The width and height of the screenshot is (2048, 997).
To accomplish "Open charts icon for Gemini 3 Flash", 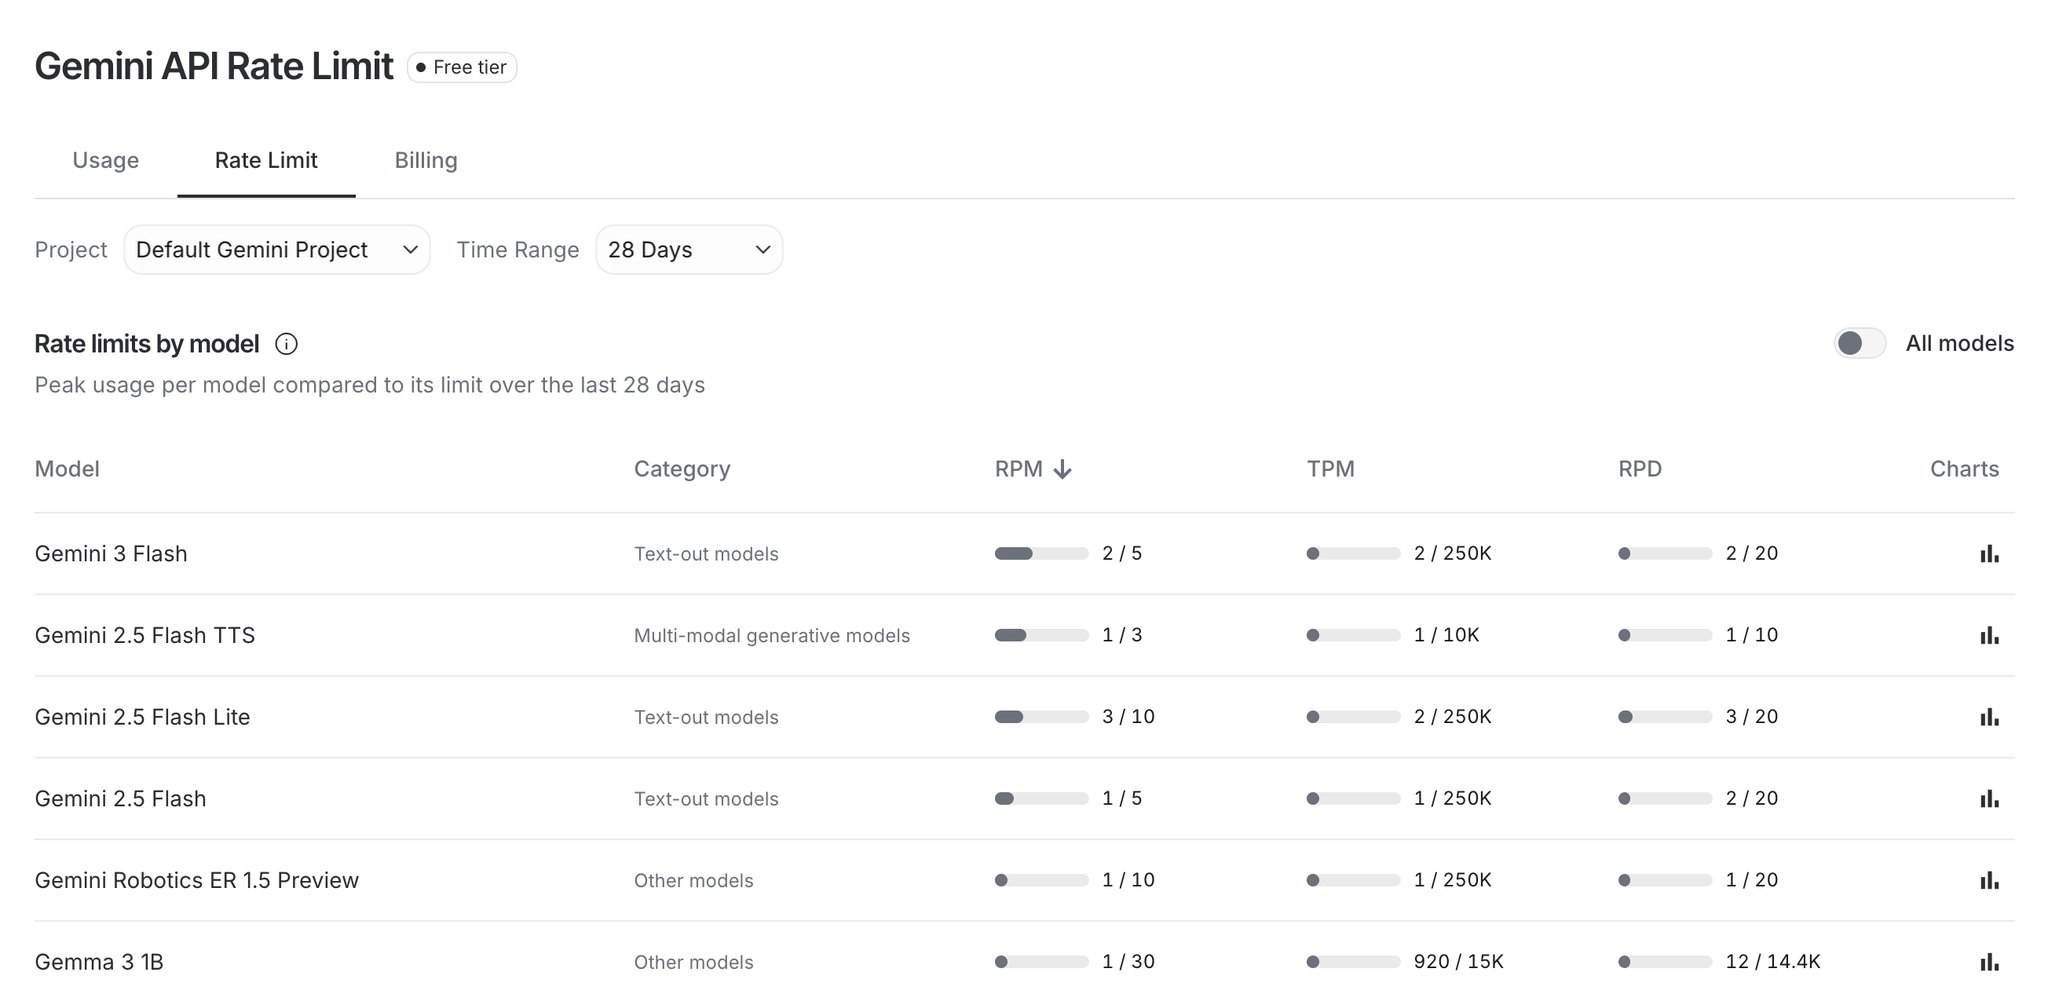I will click(x=1989, y=554).
